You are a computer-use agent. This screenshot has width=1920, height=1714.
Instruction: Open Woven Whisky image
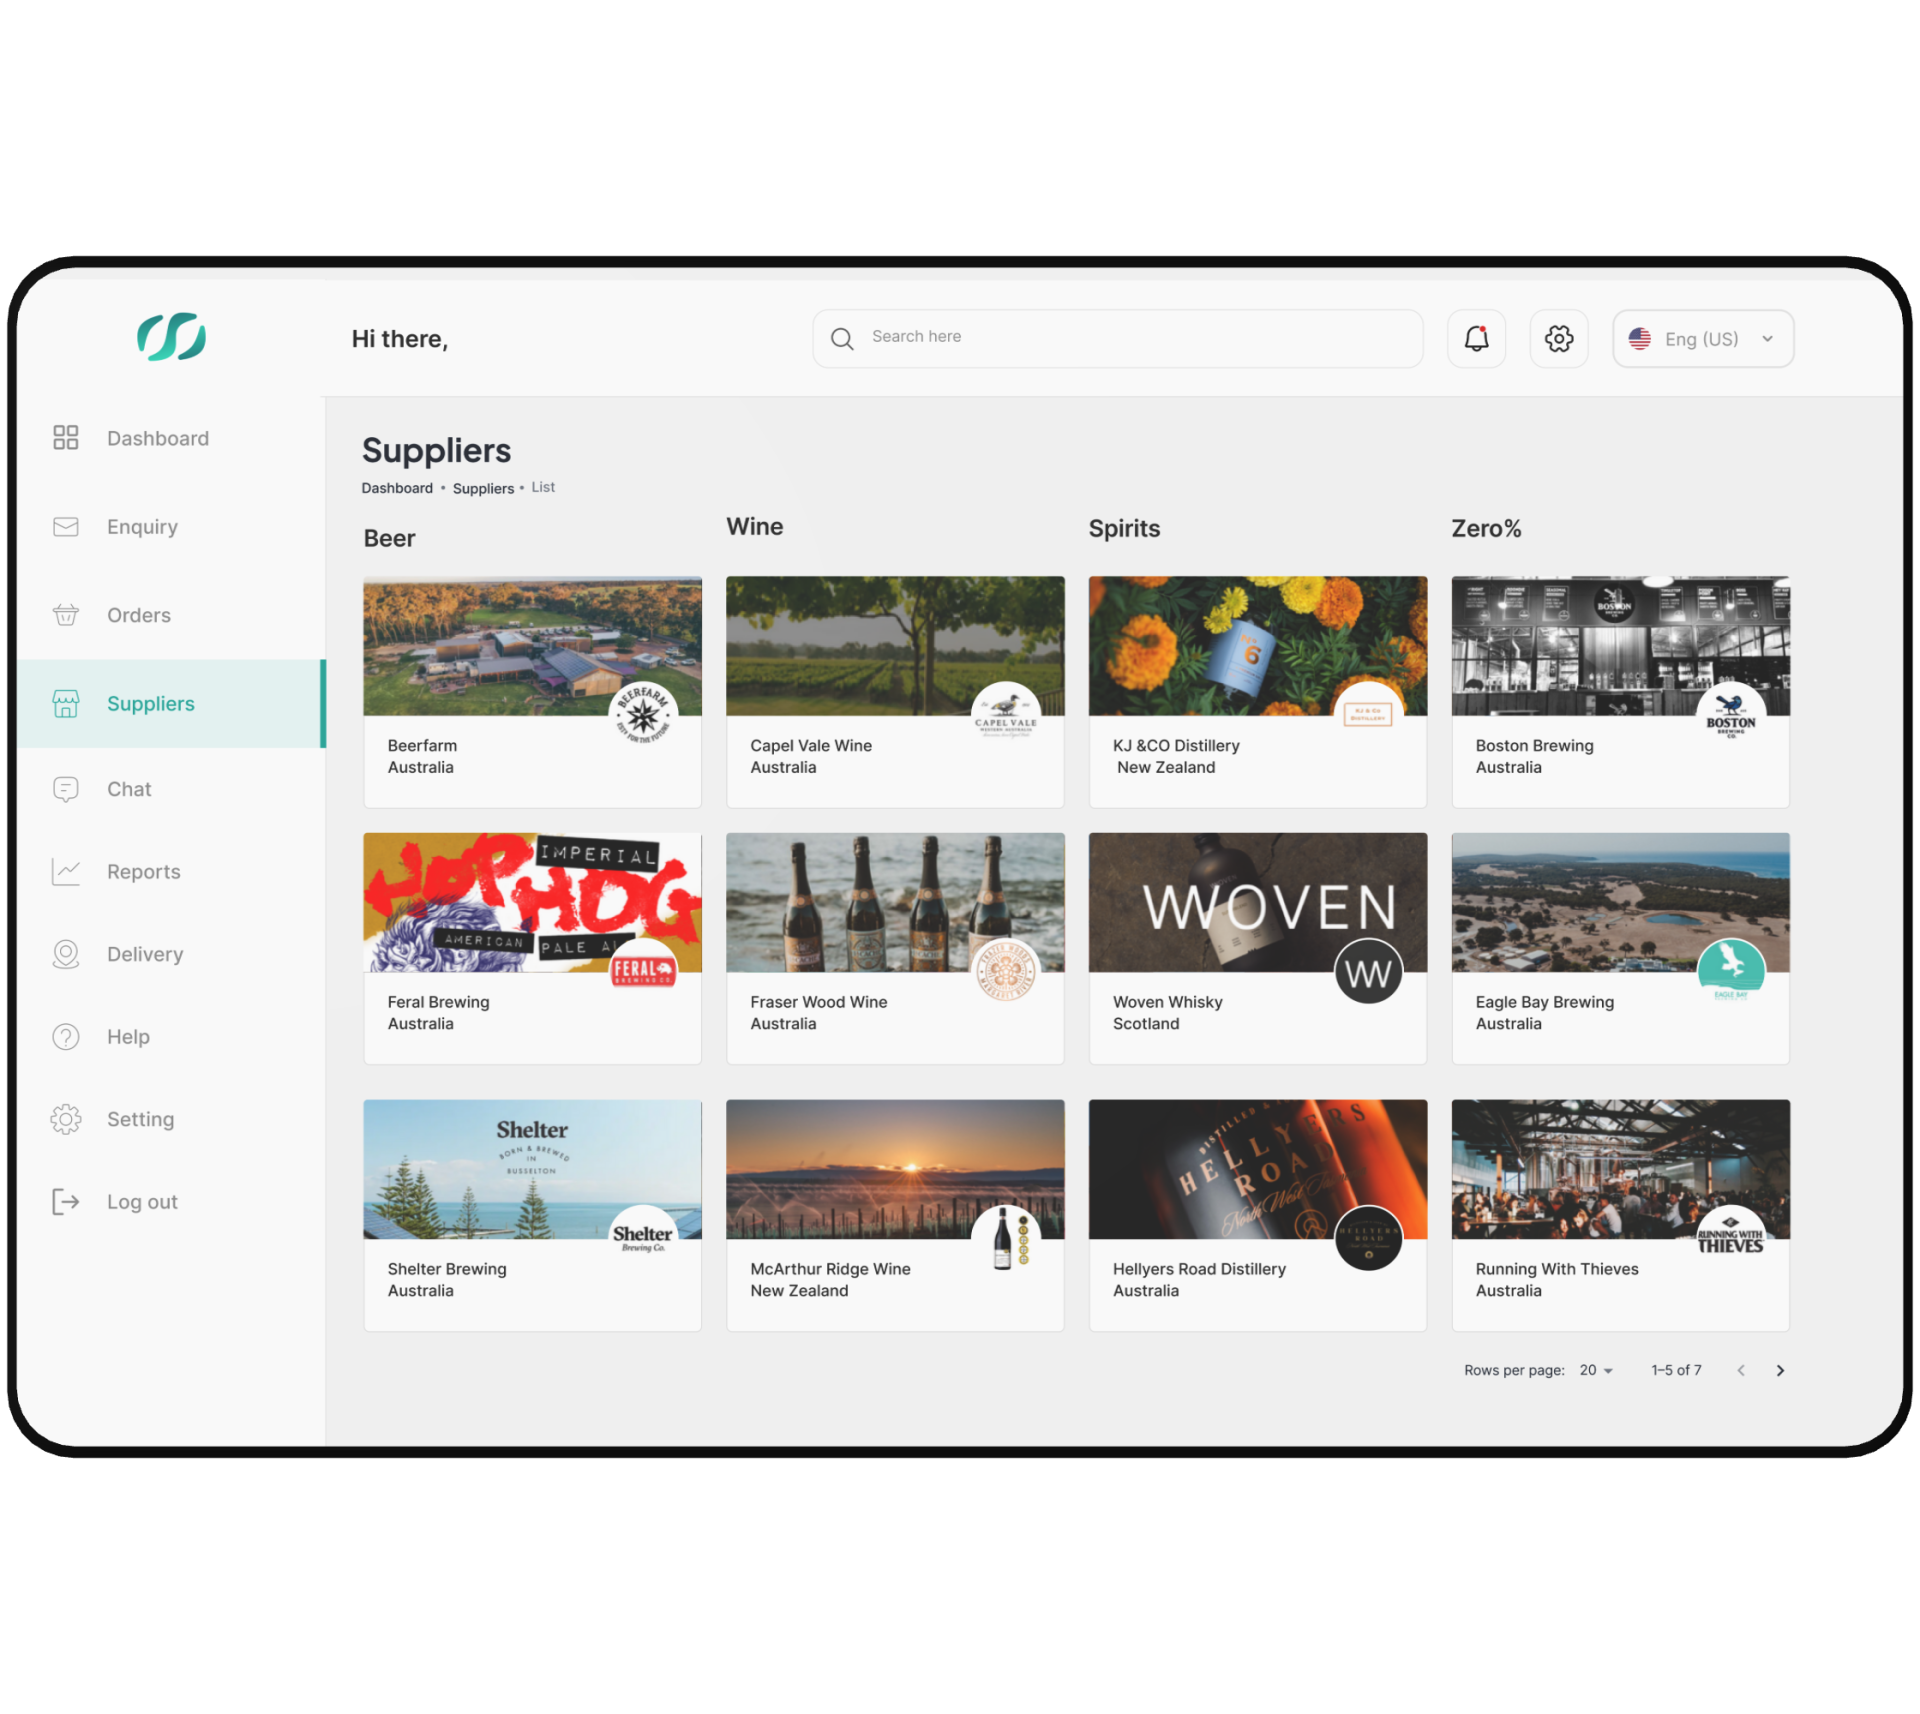coord(1257,902)
